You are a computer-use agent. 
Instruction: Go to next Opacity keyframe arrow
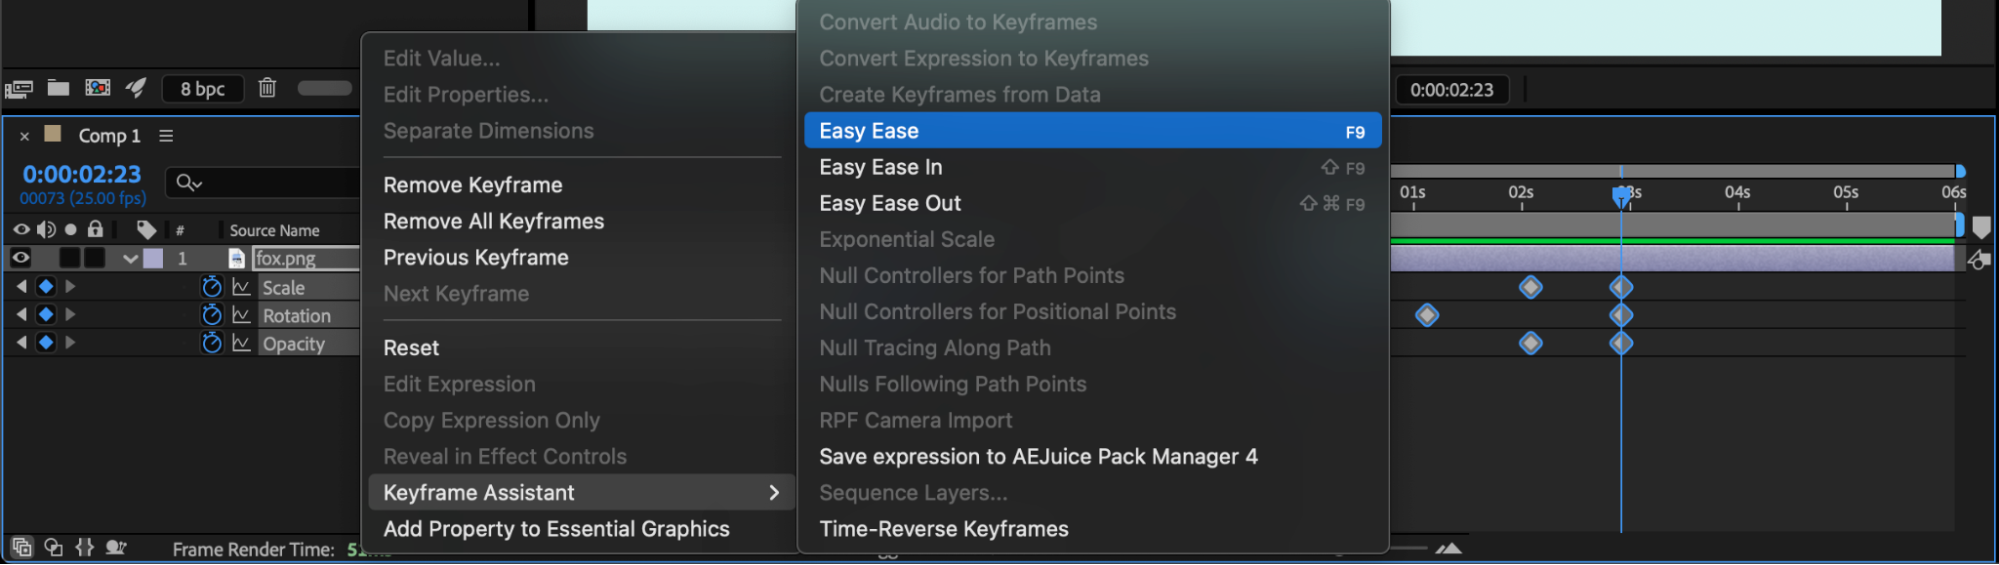(70, 343)
